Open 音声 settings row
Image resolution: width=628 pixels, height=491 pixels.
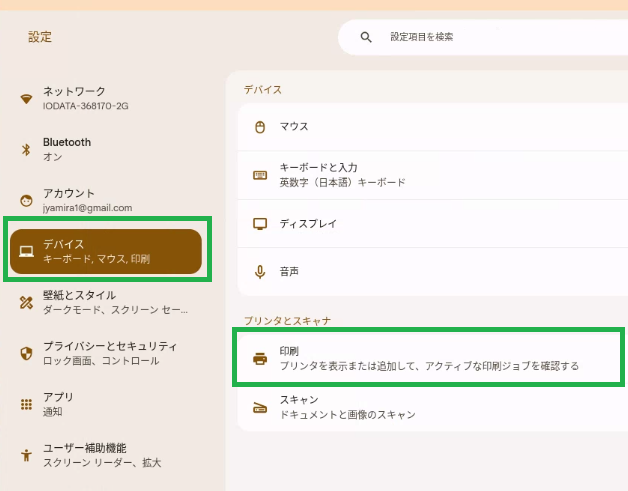tap(433, 272)
